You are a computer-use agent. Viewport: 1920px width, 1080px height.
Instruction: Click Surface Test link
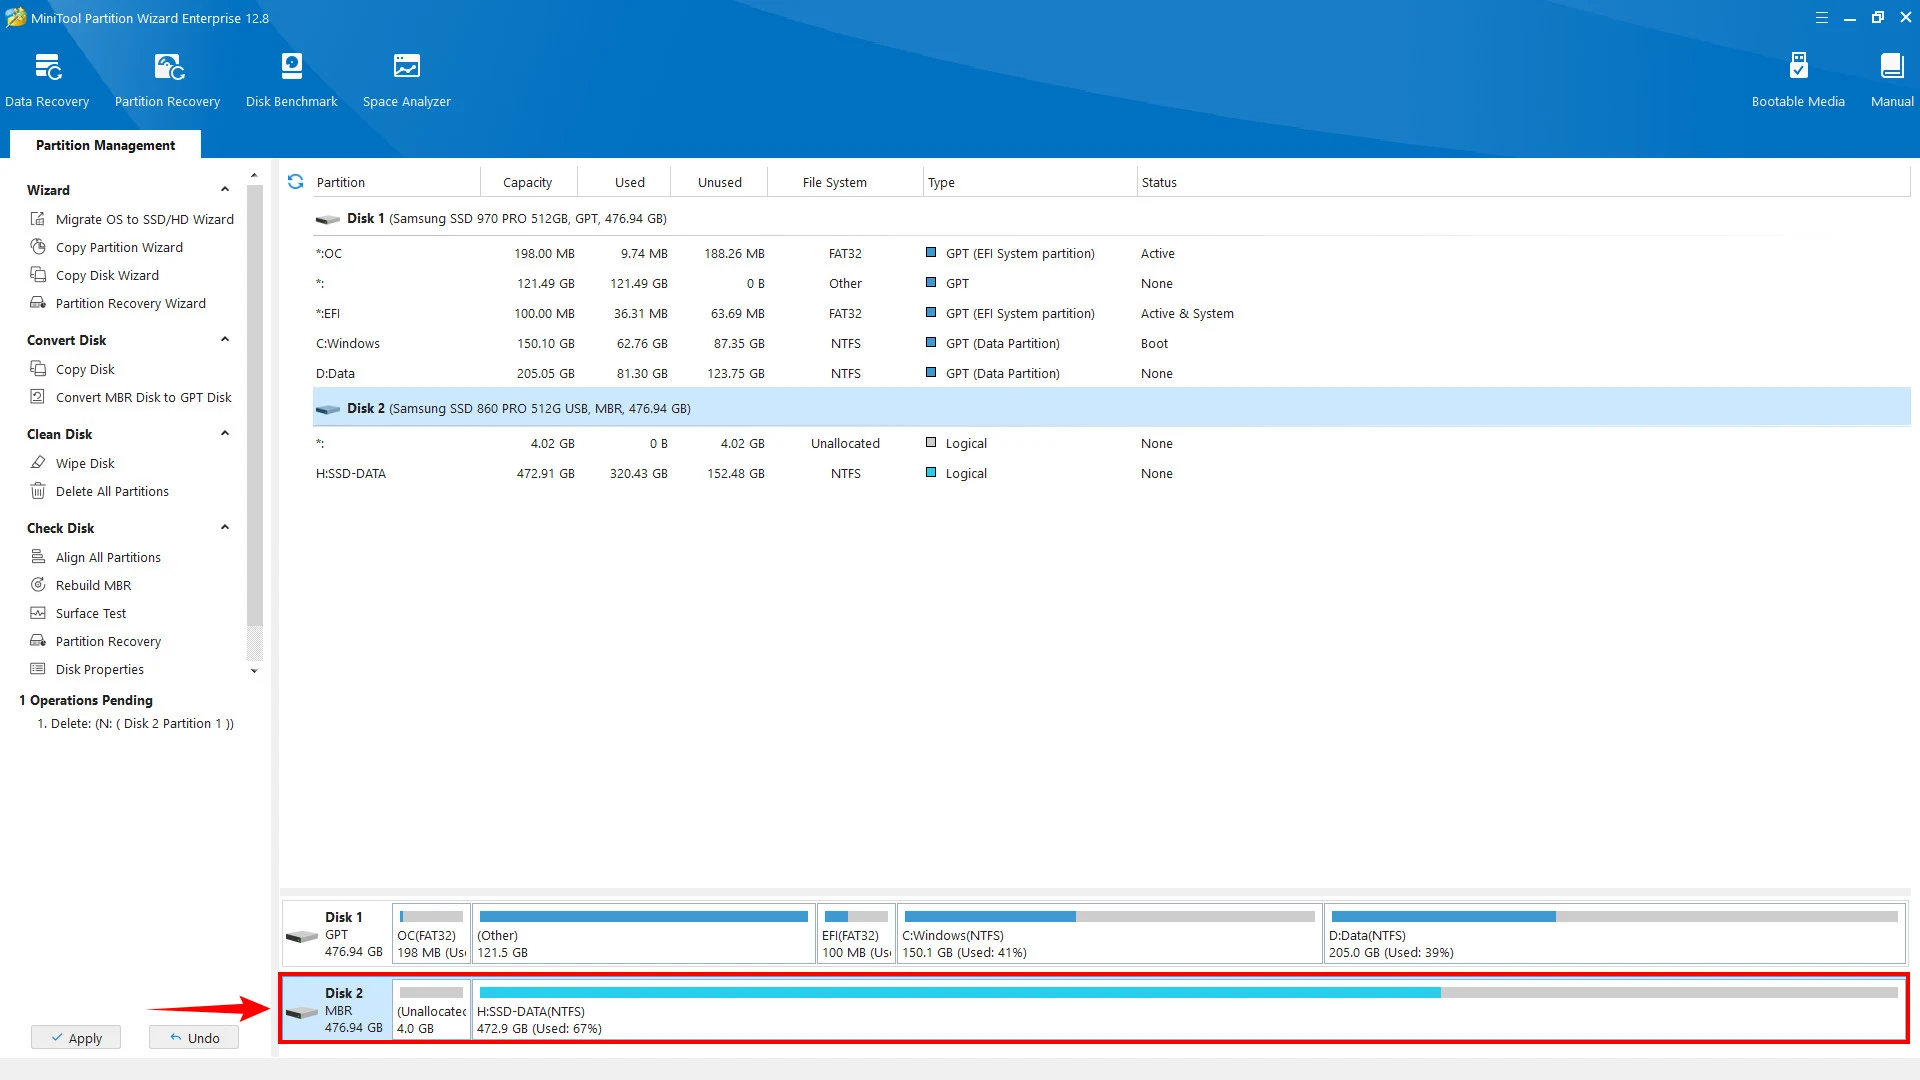tap(91, 613)
